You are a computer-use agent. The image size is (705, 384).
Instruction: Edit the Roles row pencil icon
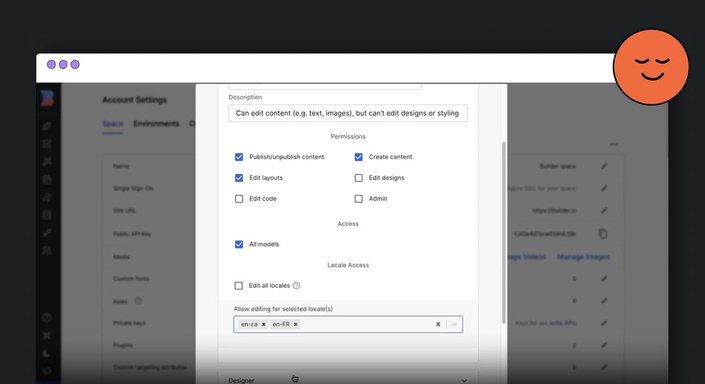pyautogui.click(x=604, y=301)
